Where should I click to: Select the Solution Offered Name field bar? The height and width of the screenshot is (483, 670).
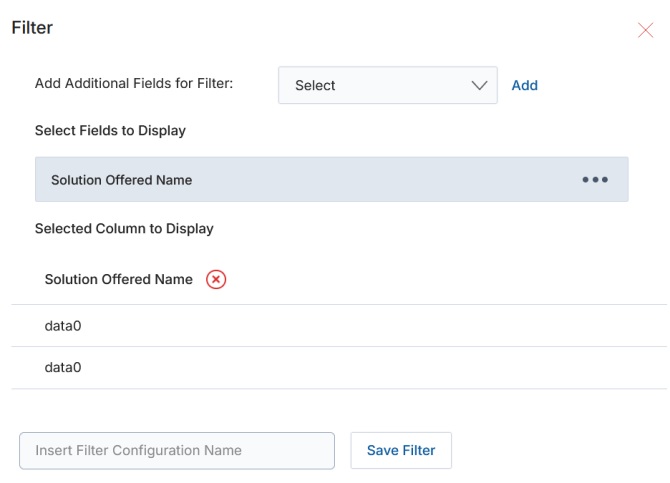pyautogui.click(x=332, y=180)
